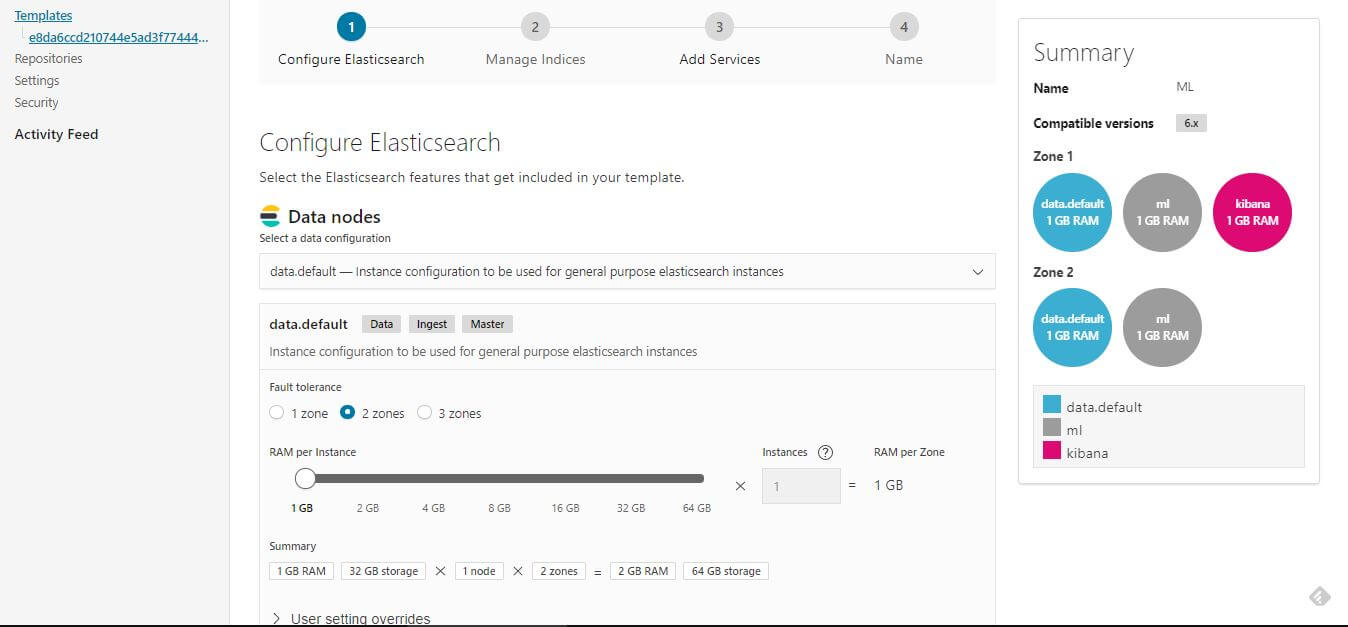Collapse the Templates tree in sidebar

(x=44, y=14)
